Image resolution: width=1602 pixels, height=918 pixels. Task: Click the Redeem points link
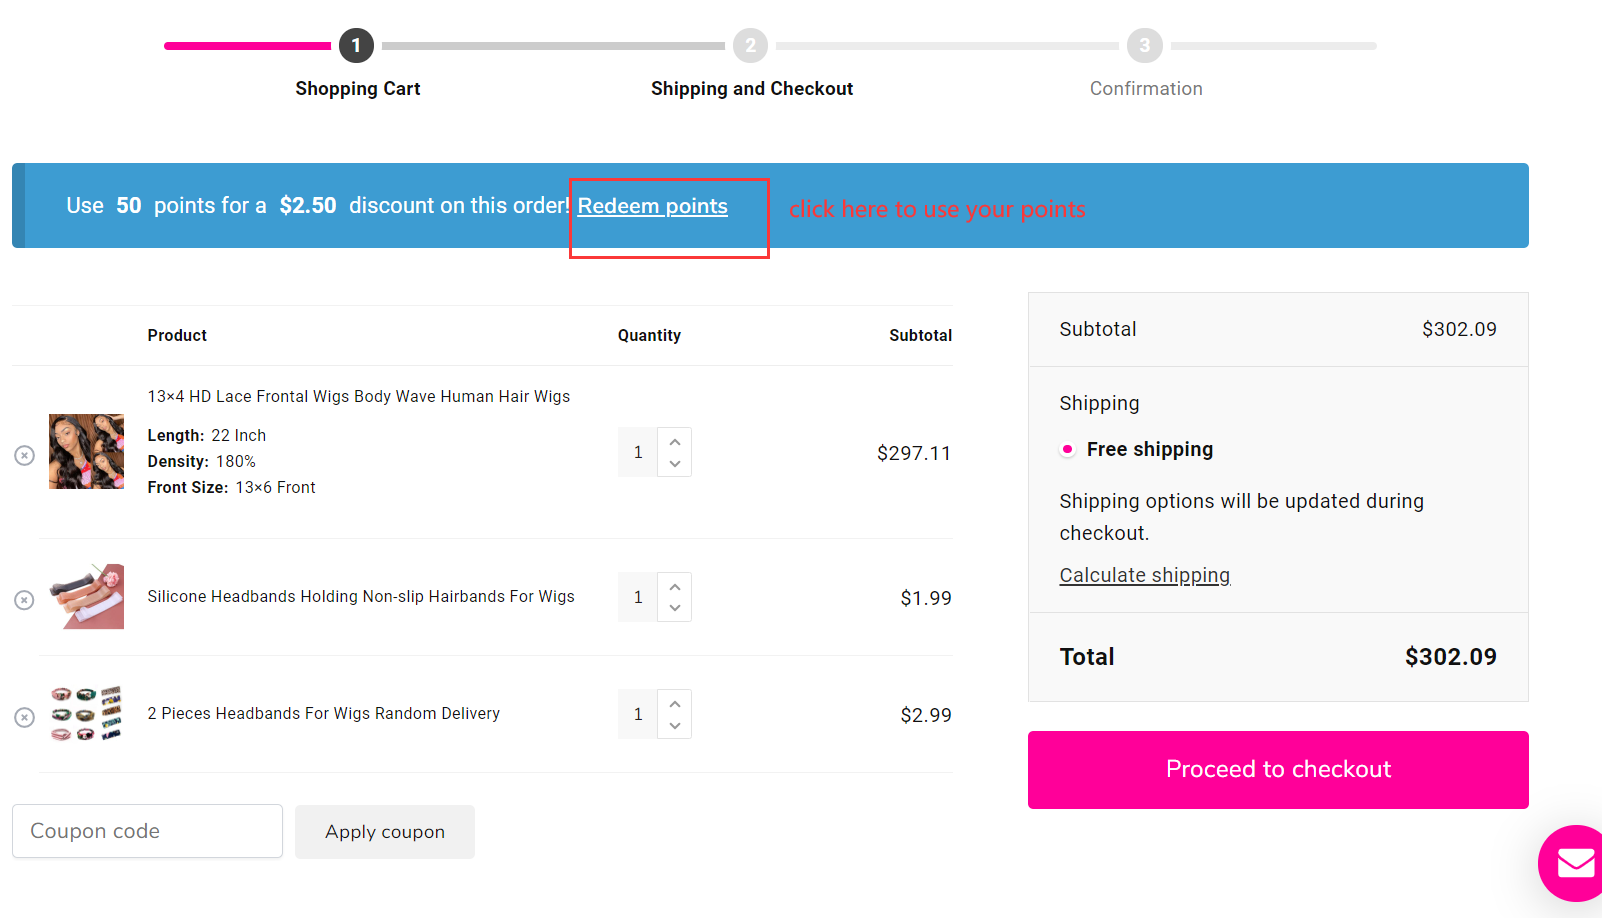point(653,206)
